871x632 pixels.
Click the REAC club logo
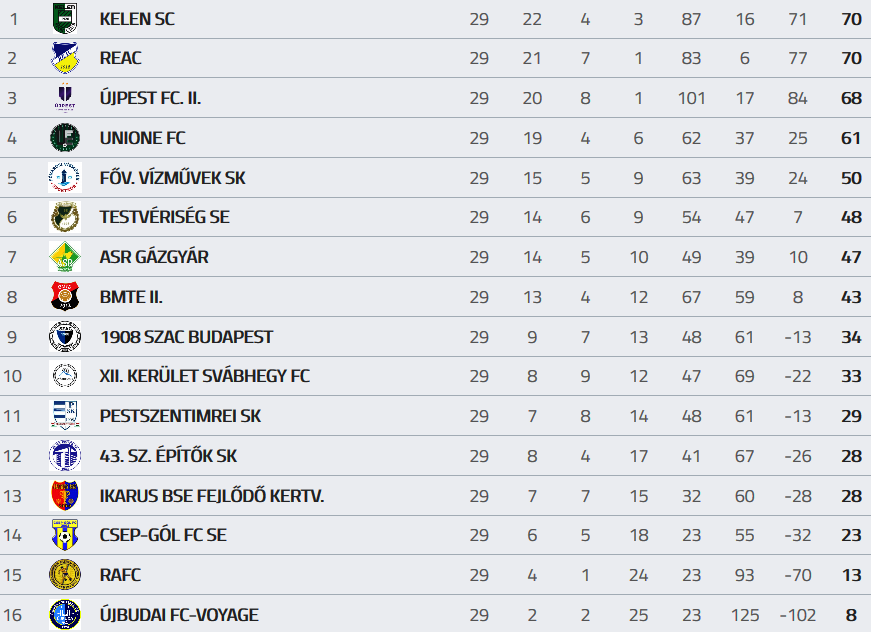point(65,58)
